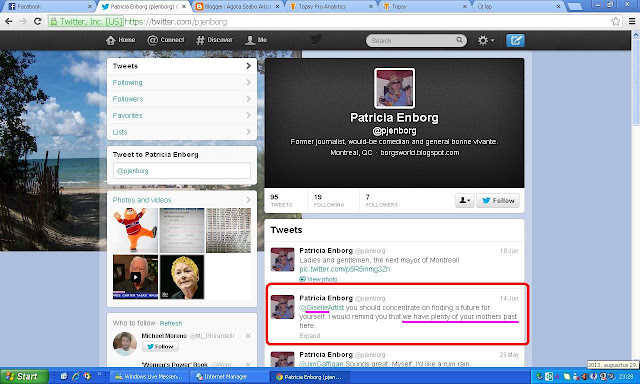
Task: Dismiss the Michael Moreno suggestion
Action: click(x=248, y=335)
